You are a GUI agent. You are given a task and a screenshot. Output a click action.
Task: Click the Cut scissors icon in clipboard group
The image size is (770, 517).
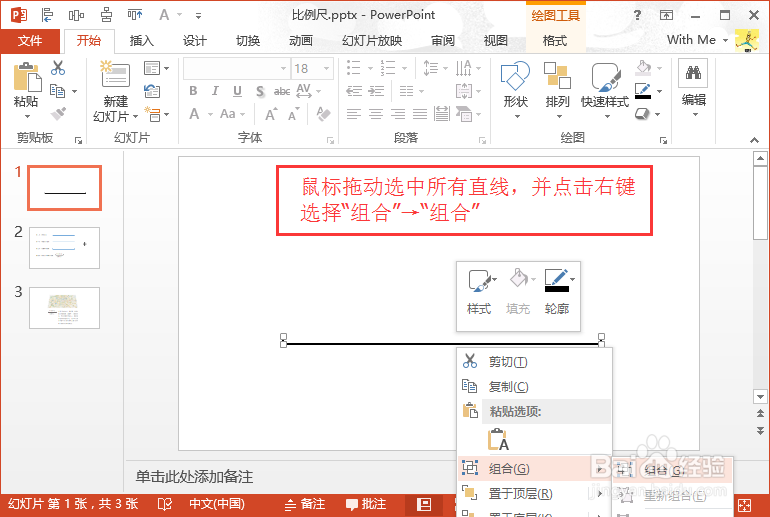point(58,68)
